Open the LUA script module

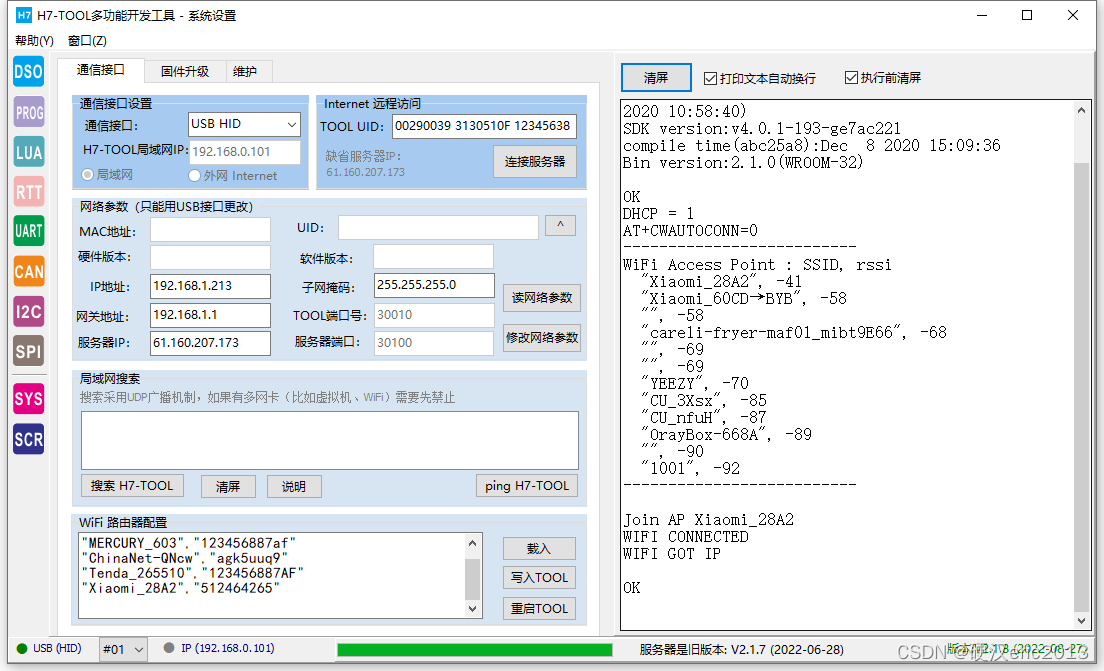click(28, 152)
